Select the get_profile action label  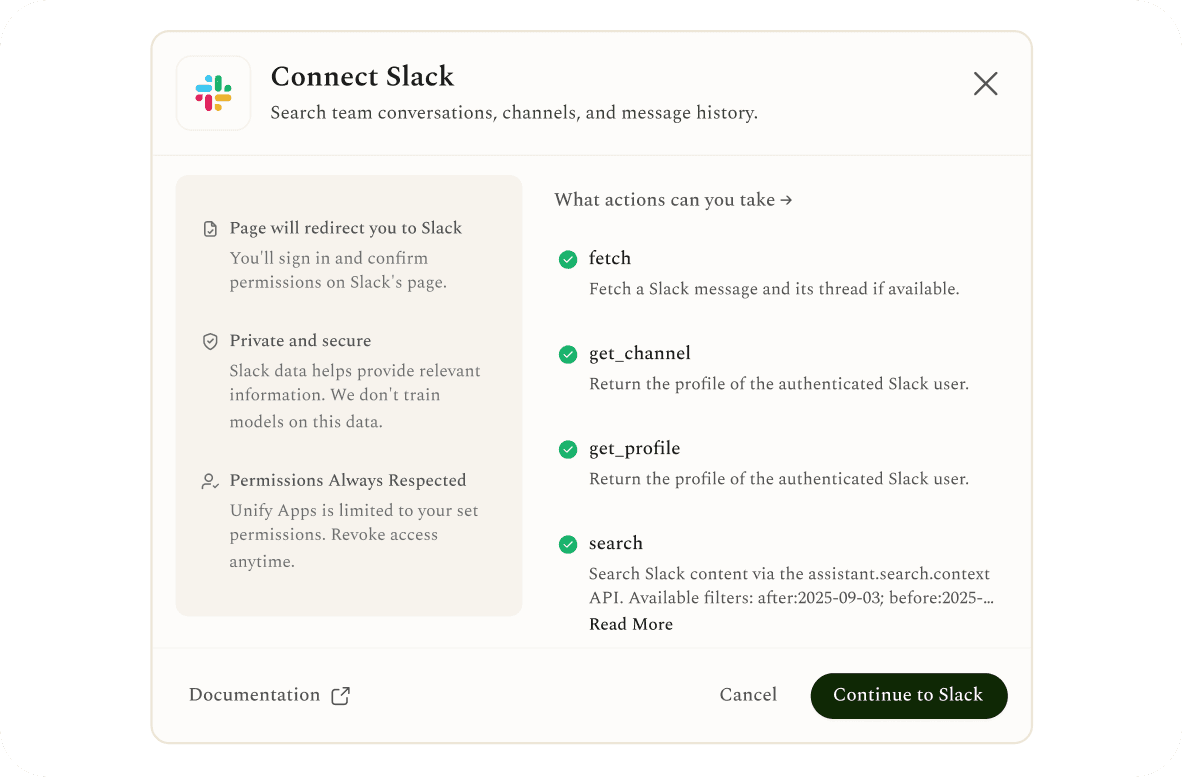tap(635, 448)
